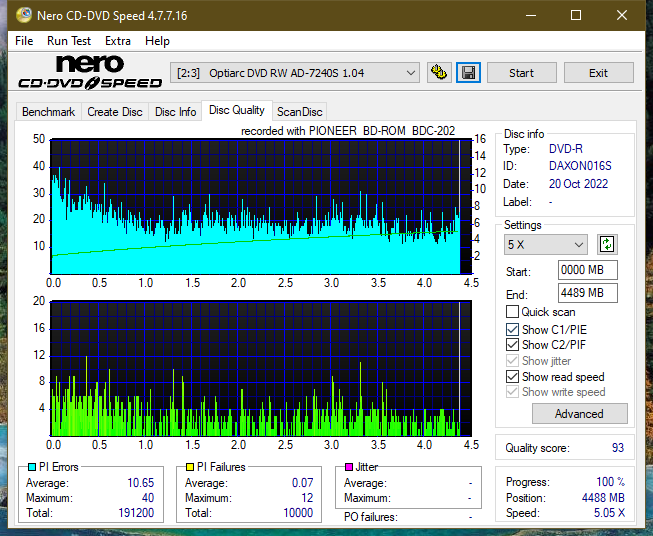Save results using the floppy disk icon

469,73
